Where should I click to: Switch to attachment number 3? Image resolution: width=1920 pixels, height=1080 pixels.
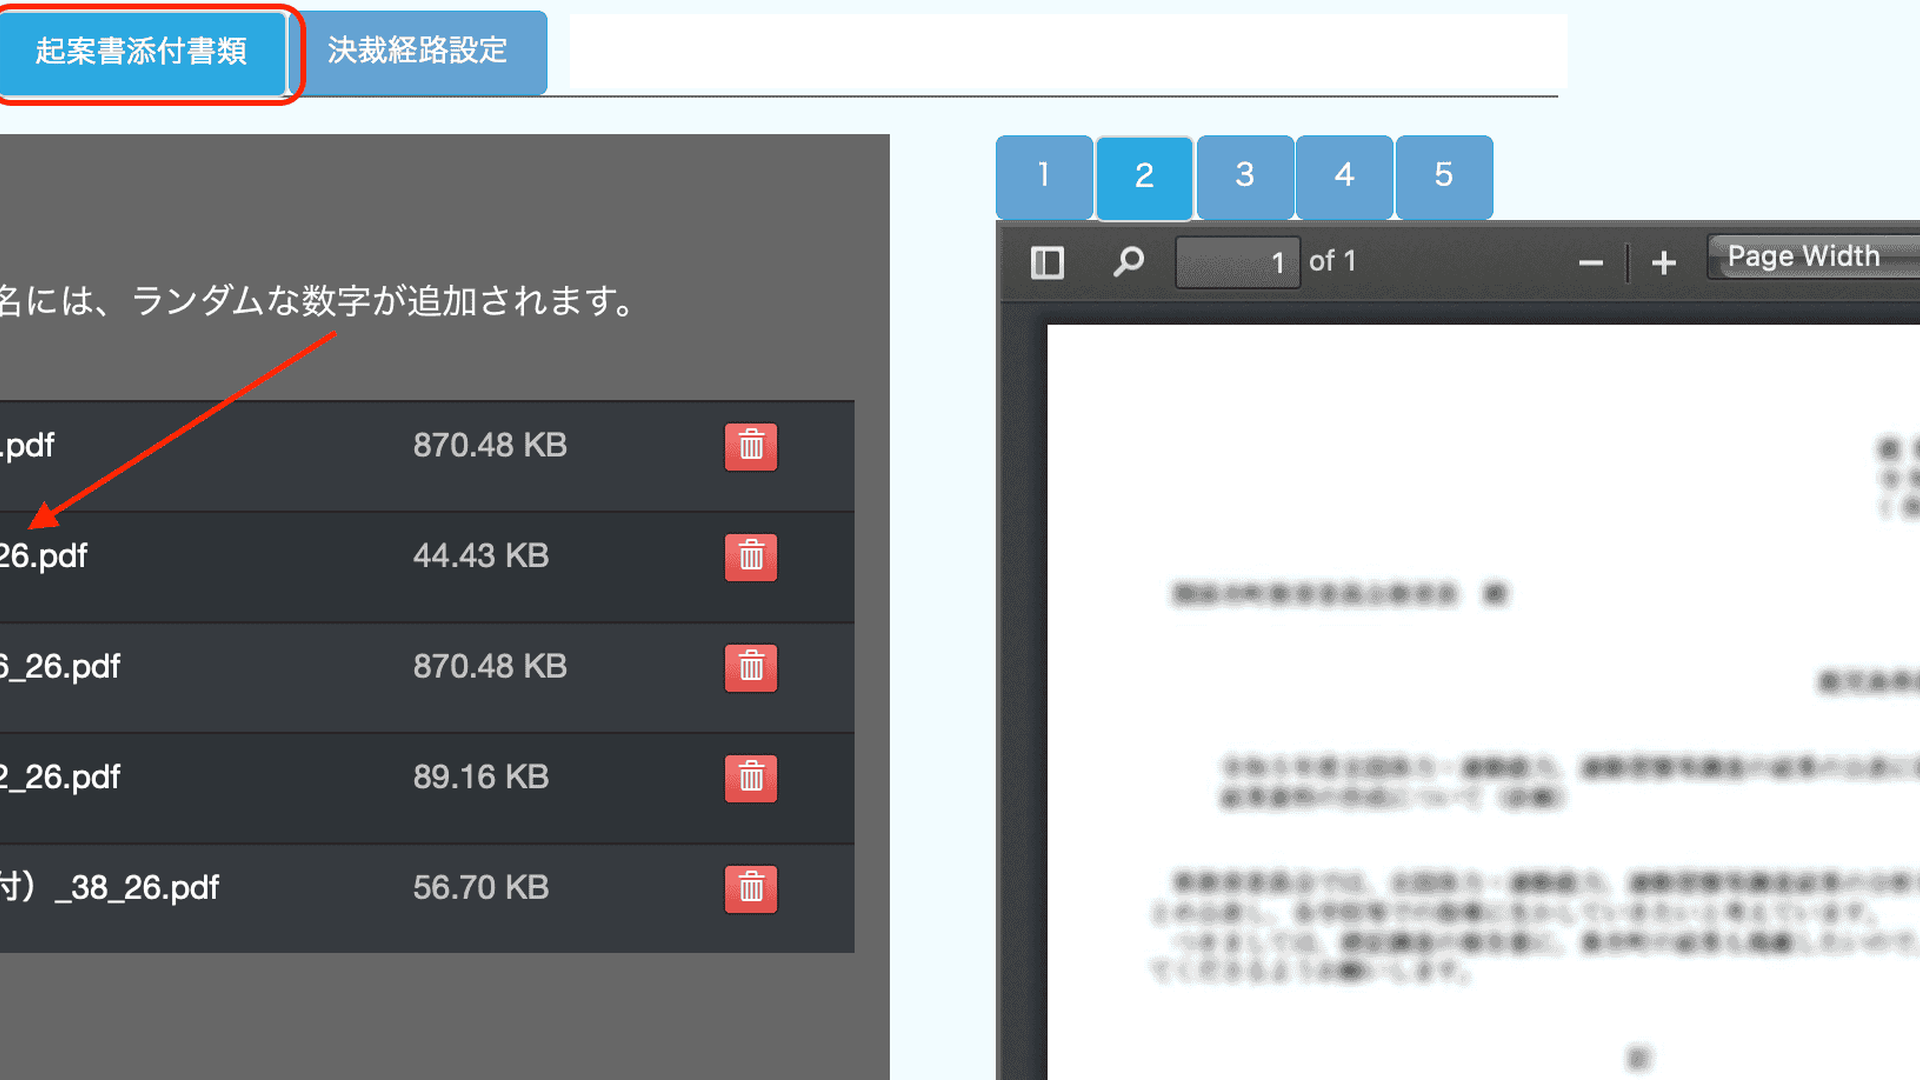point(1244,176)
